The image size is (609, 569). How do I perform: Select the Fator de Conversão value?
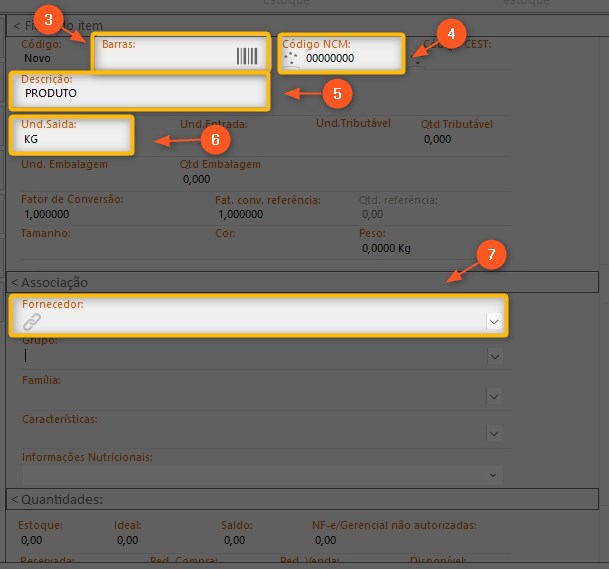pyautogui.click(x=45, y=214)
